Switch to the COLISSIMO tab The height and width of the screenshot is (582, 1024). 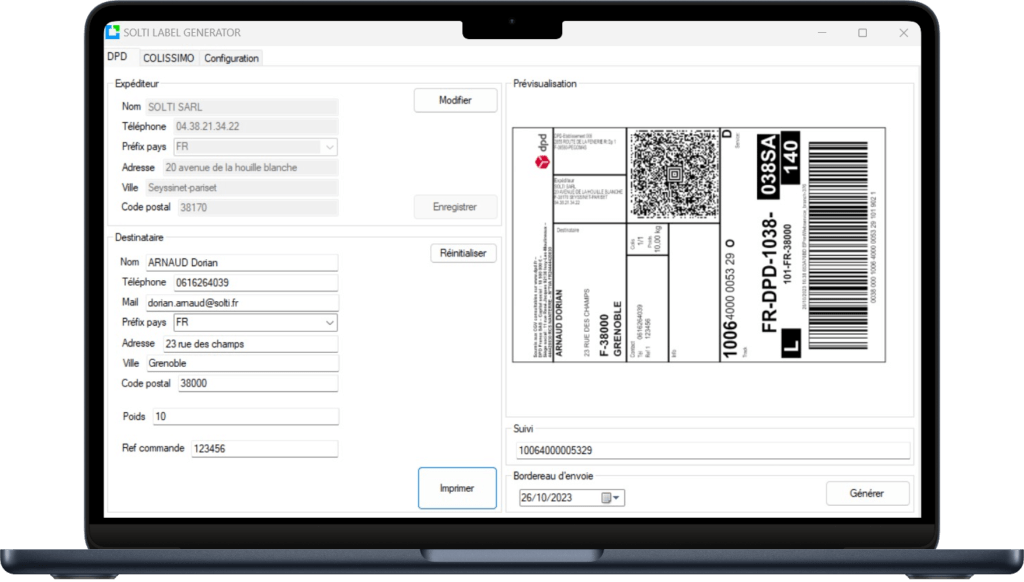tap(167, 58)
